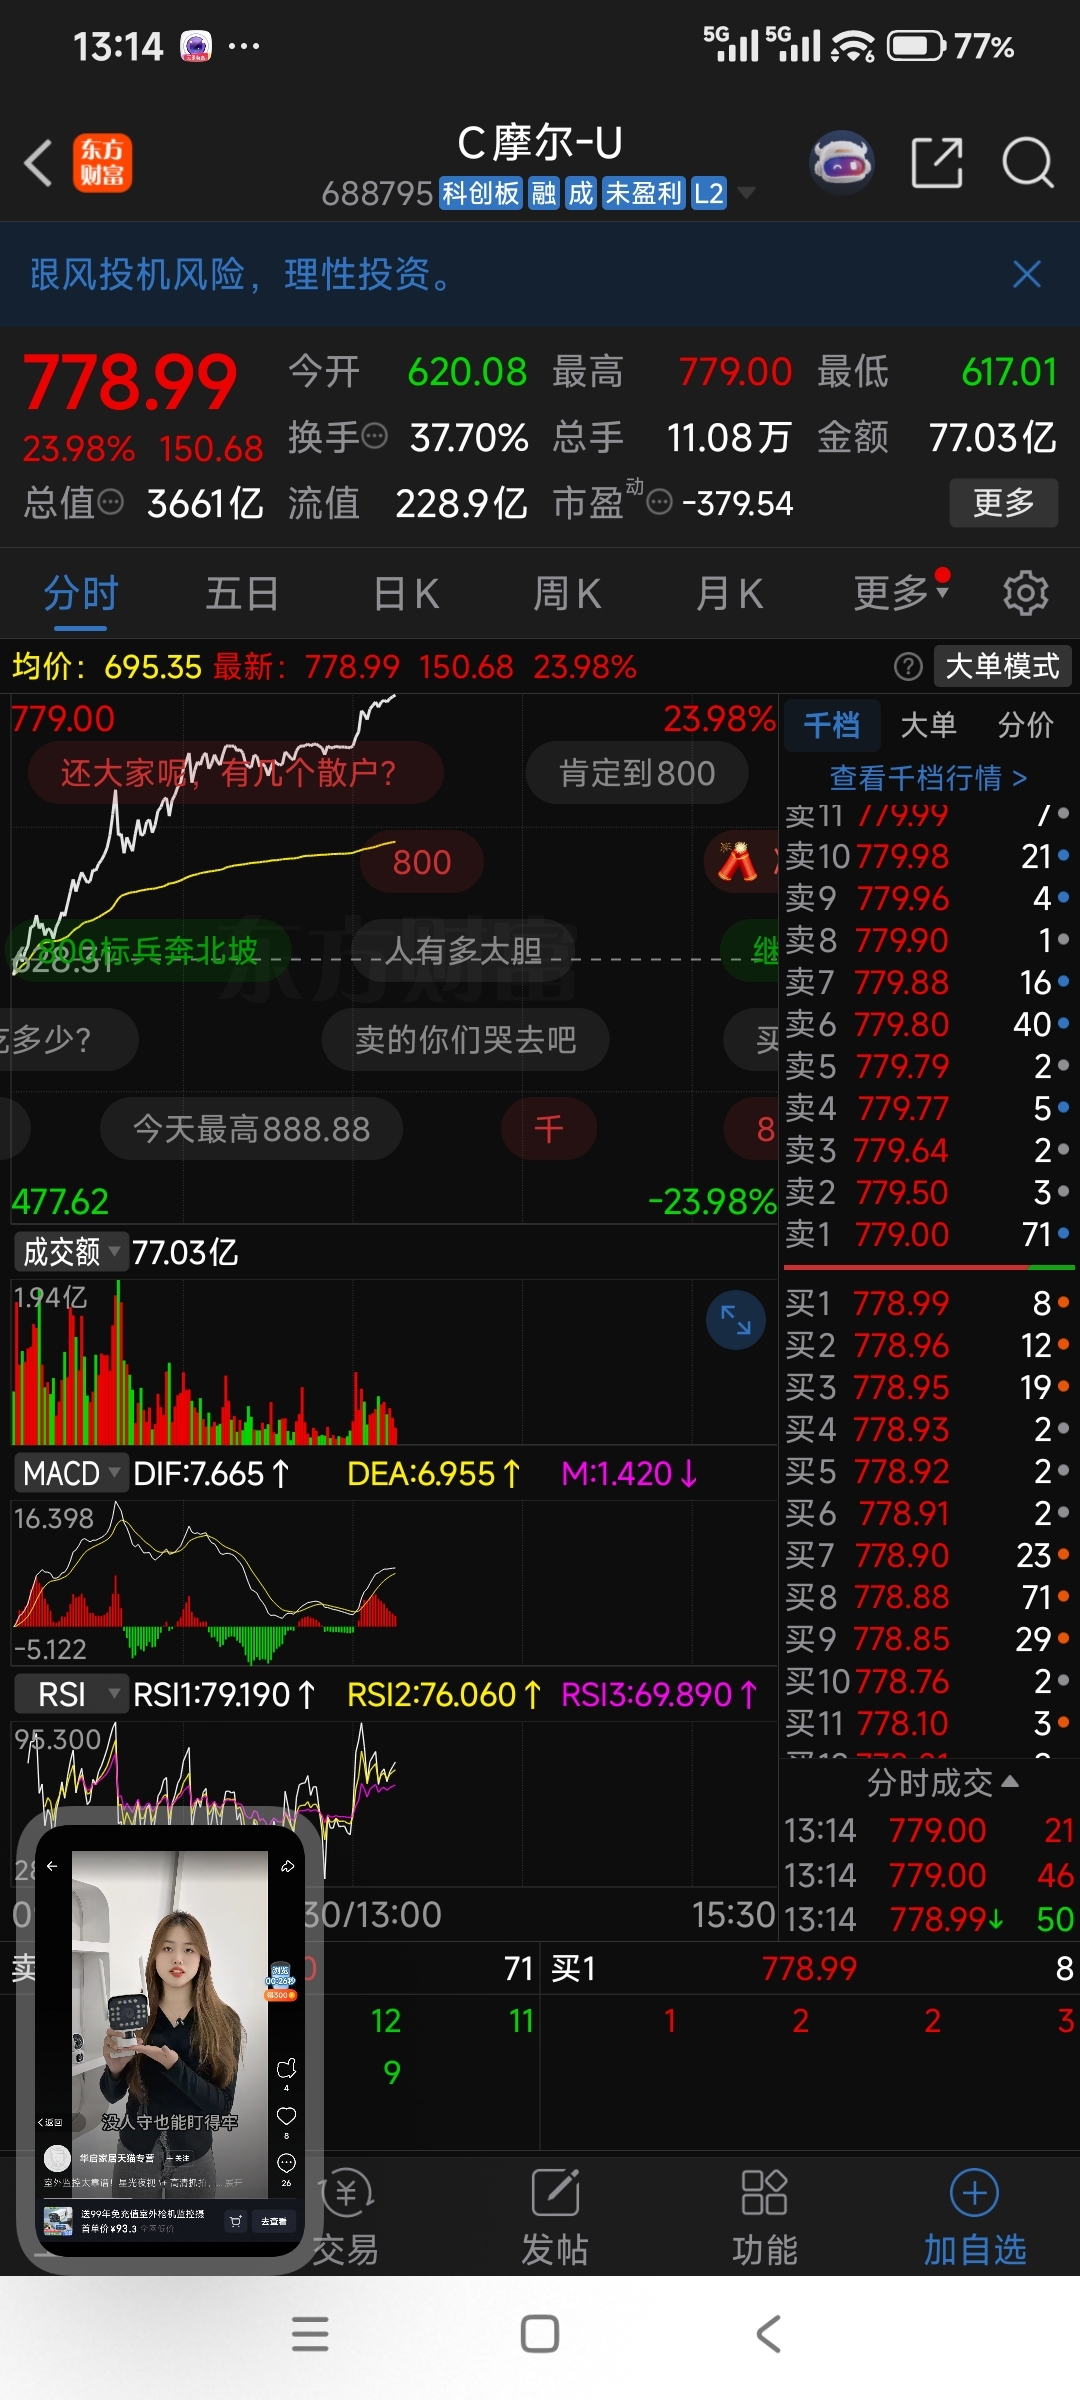Switch to the 五日 tab
1080x2400 pixels.
click(x=242, y=593)
